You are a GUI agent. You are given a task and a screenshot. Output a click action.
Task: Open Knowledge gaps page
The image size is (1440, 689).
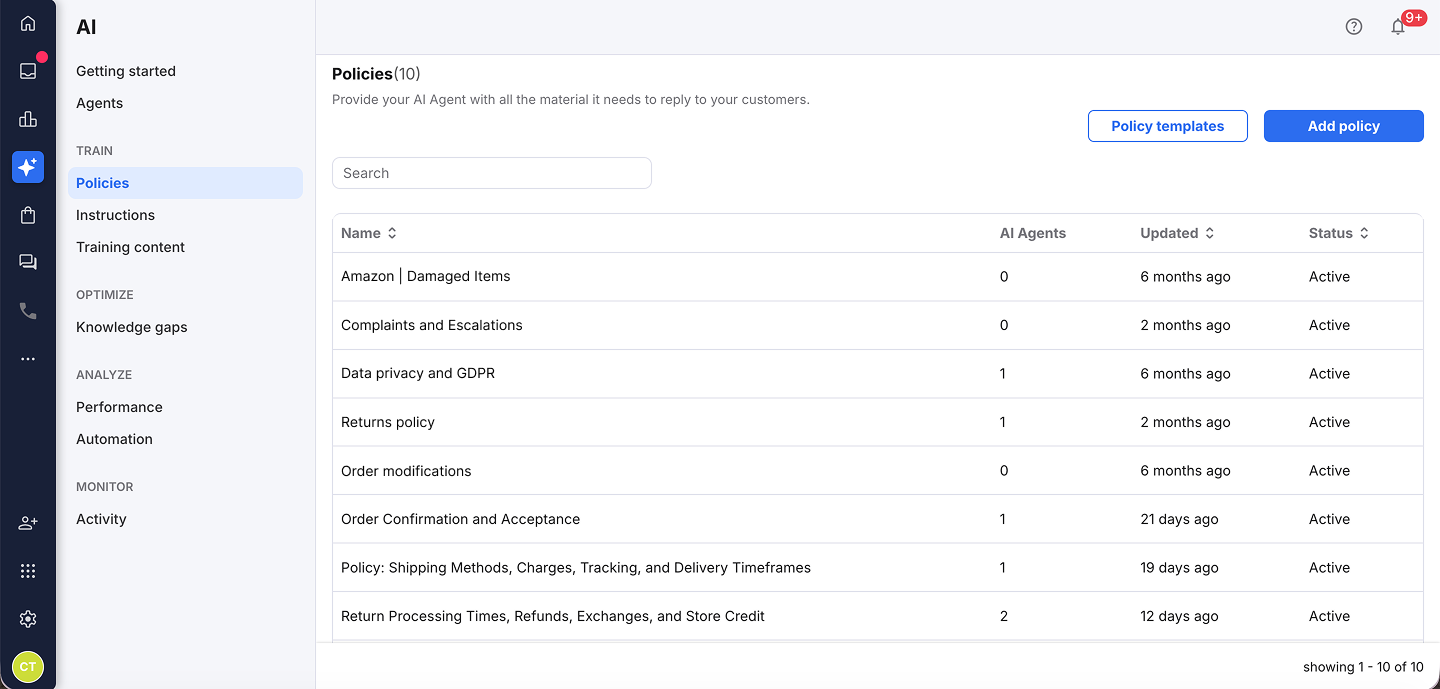tap(132, 327)
